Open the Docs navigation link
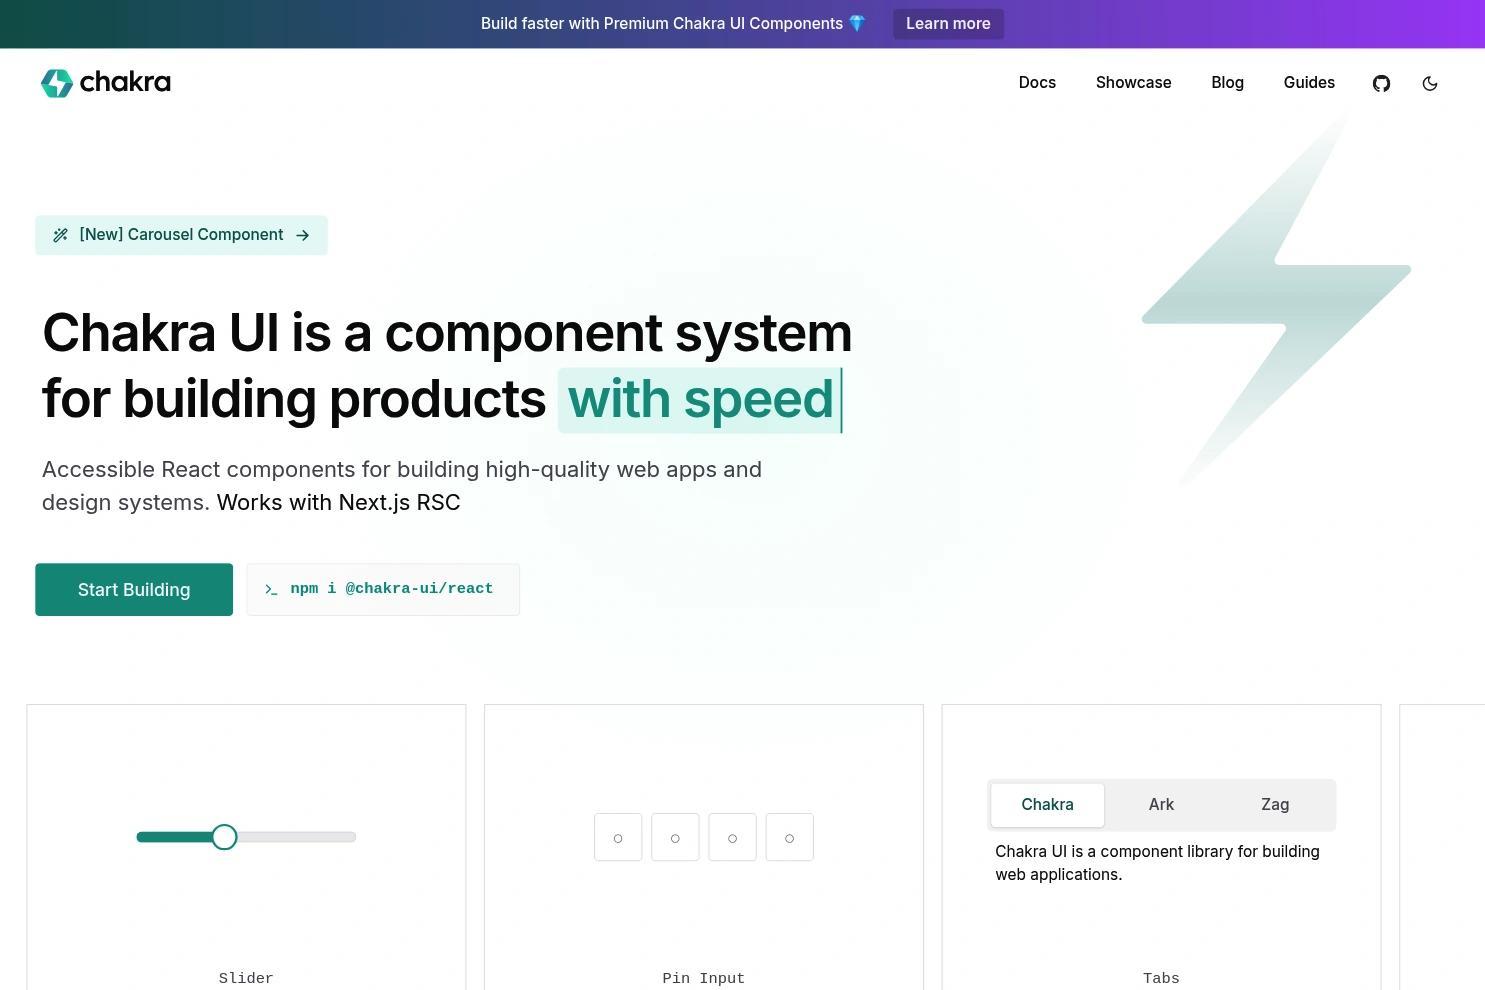1485x990 pixels. pos(1037,83)
